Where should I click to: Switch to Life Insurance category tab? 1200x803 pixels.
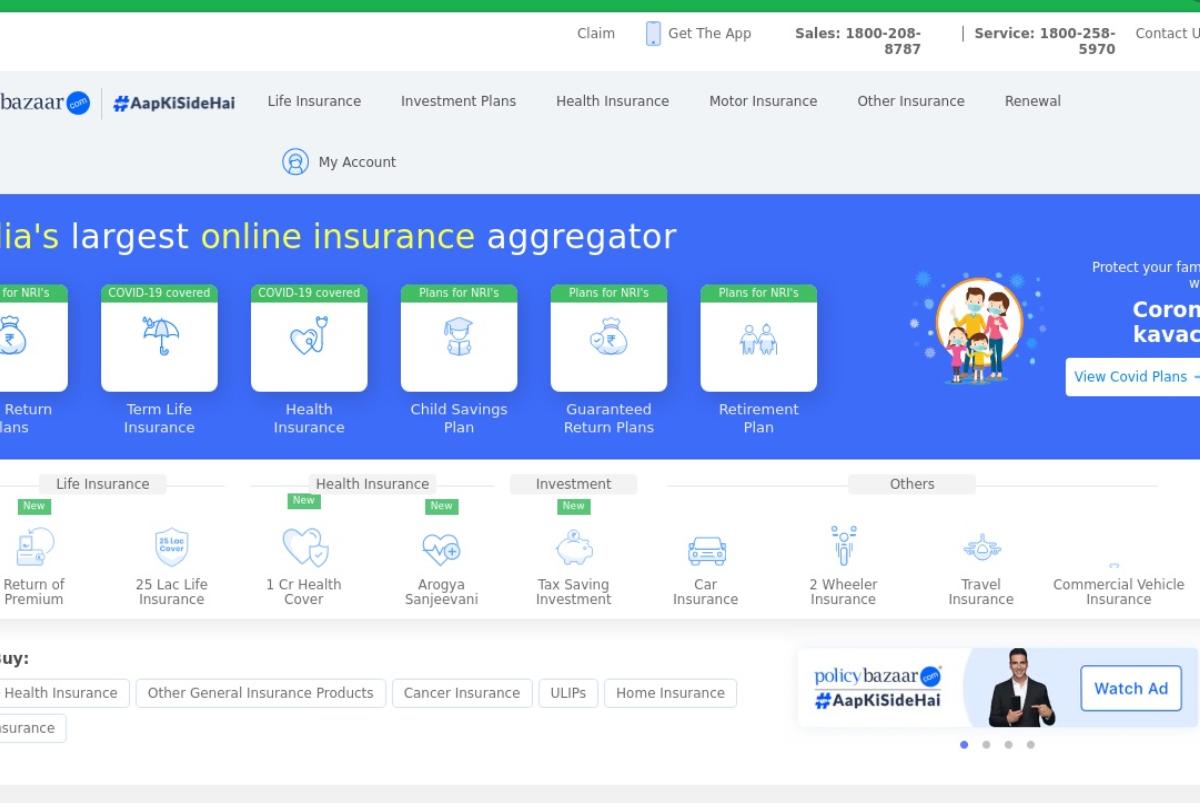[x=102, y=484]
